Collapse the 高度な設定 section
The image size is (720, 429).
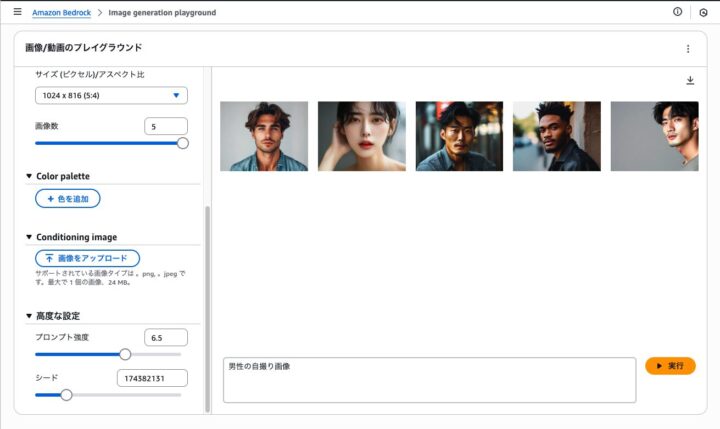(x=29, y=316)
